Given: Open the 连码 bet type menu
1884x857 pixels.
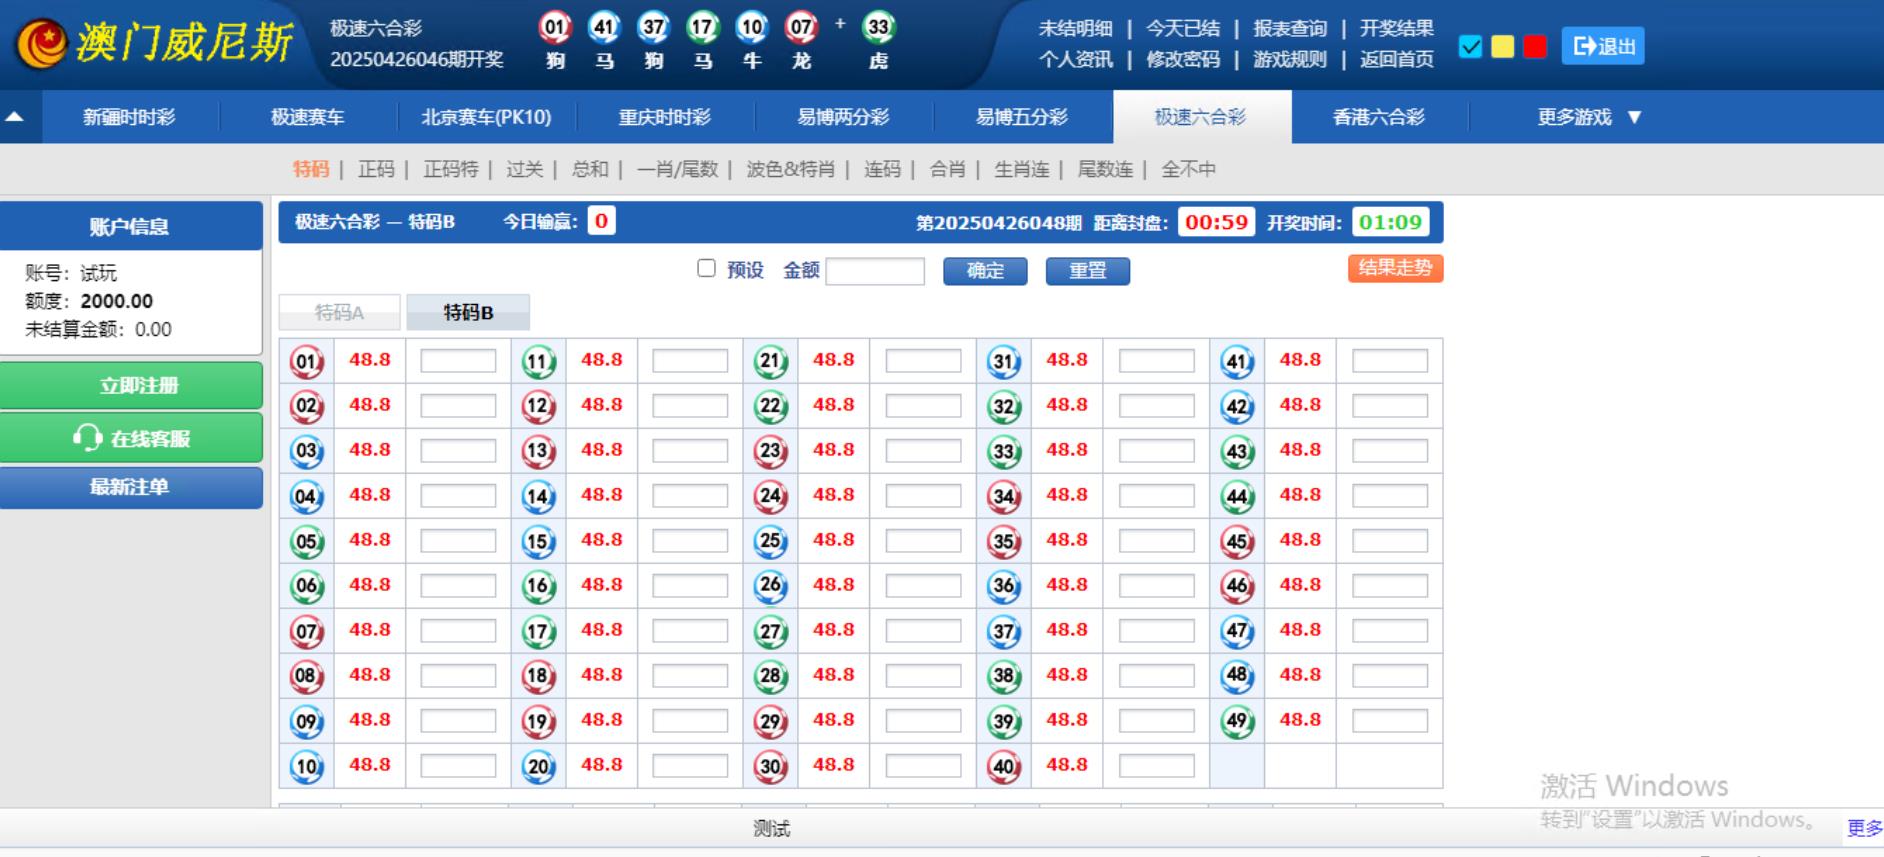Looking at the screenshot, I should pos(881,169).
